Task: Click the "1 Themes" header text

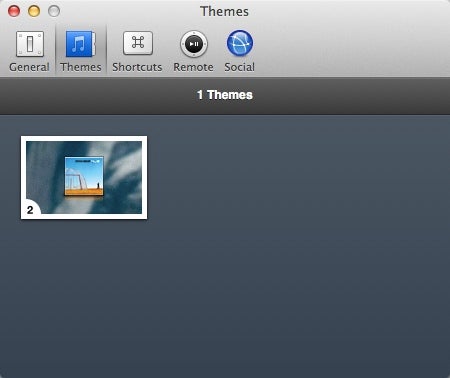Action: [225, 95]
